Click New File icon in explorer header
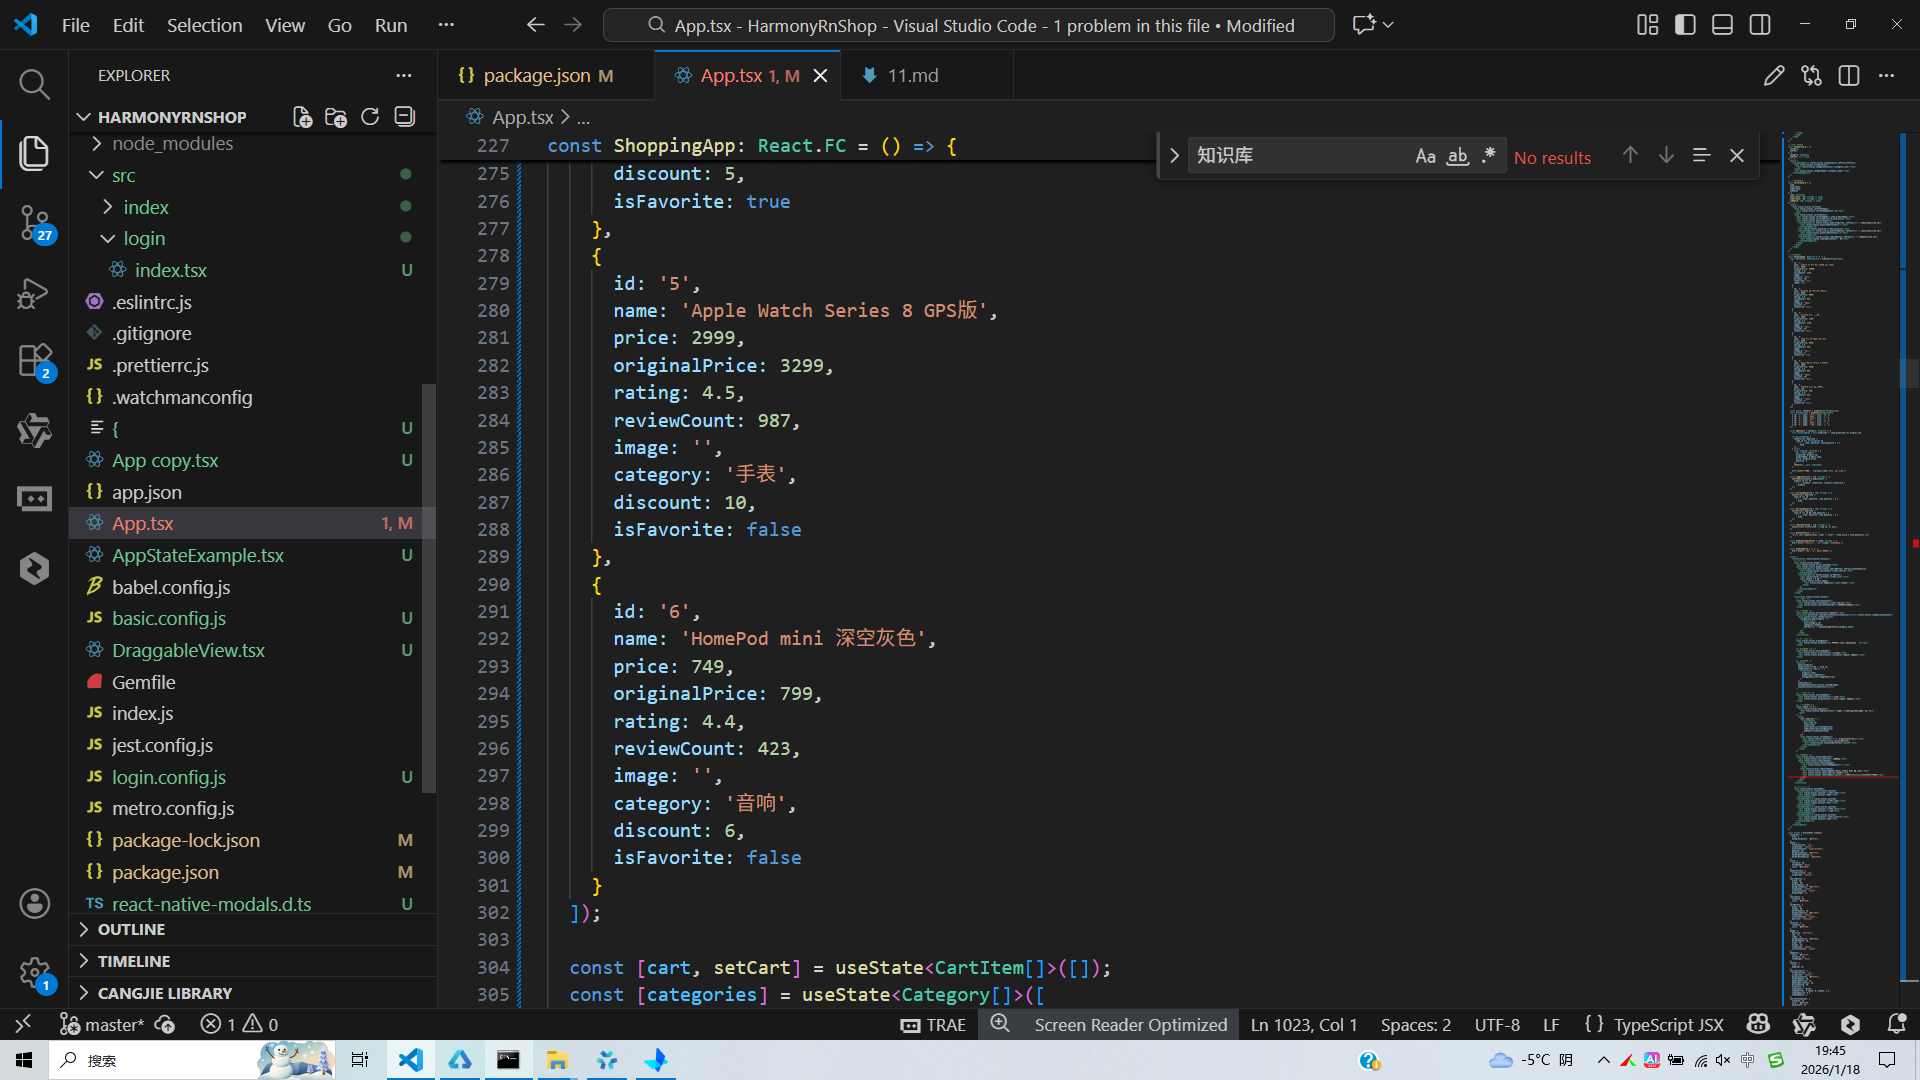Screen dimensions: 1920x1080 tap(302, 117)
